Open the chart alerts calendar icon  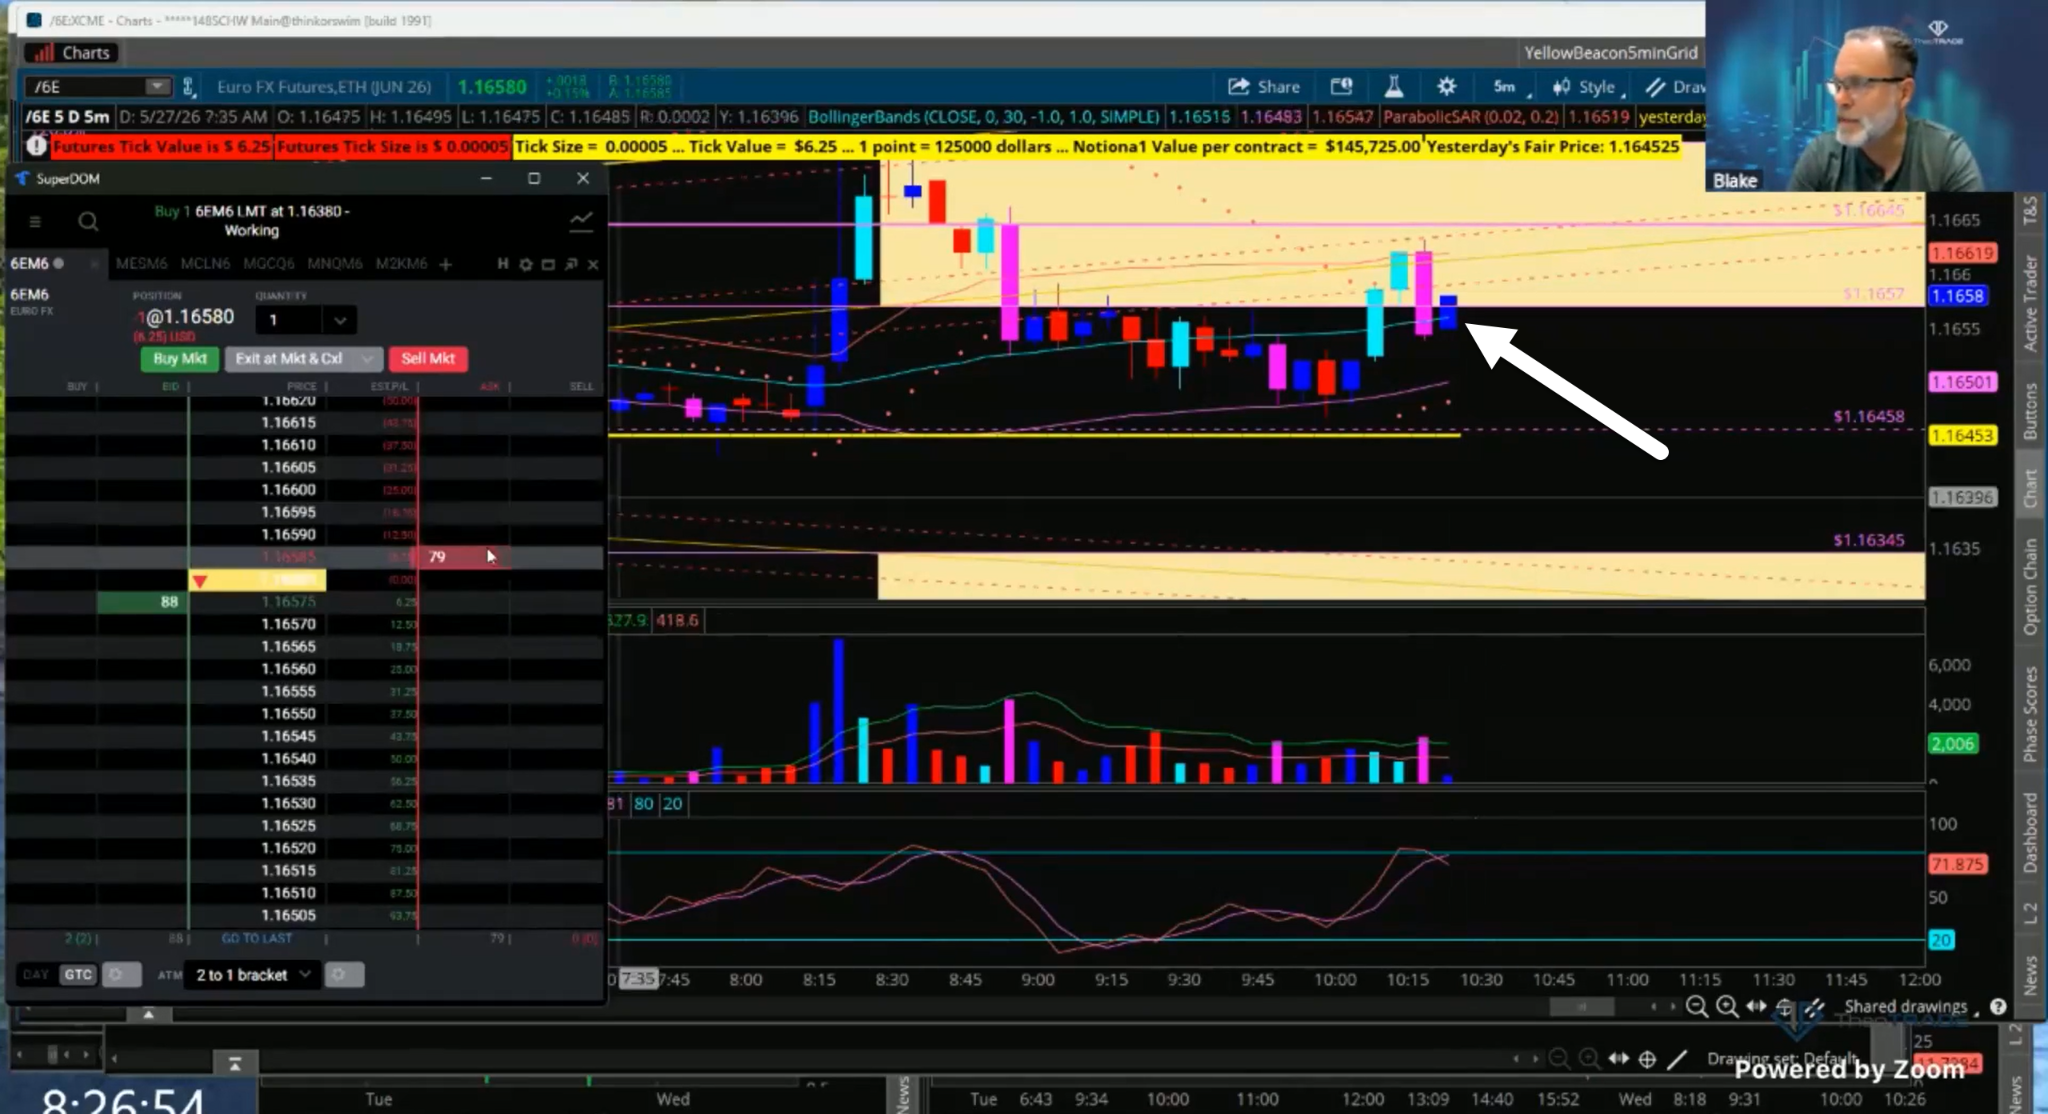pyautogui.click(x=1341, y=87)
